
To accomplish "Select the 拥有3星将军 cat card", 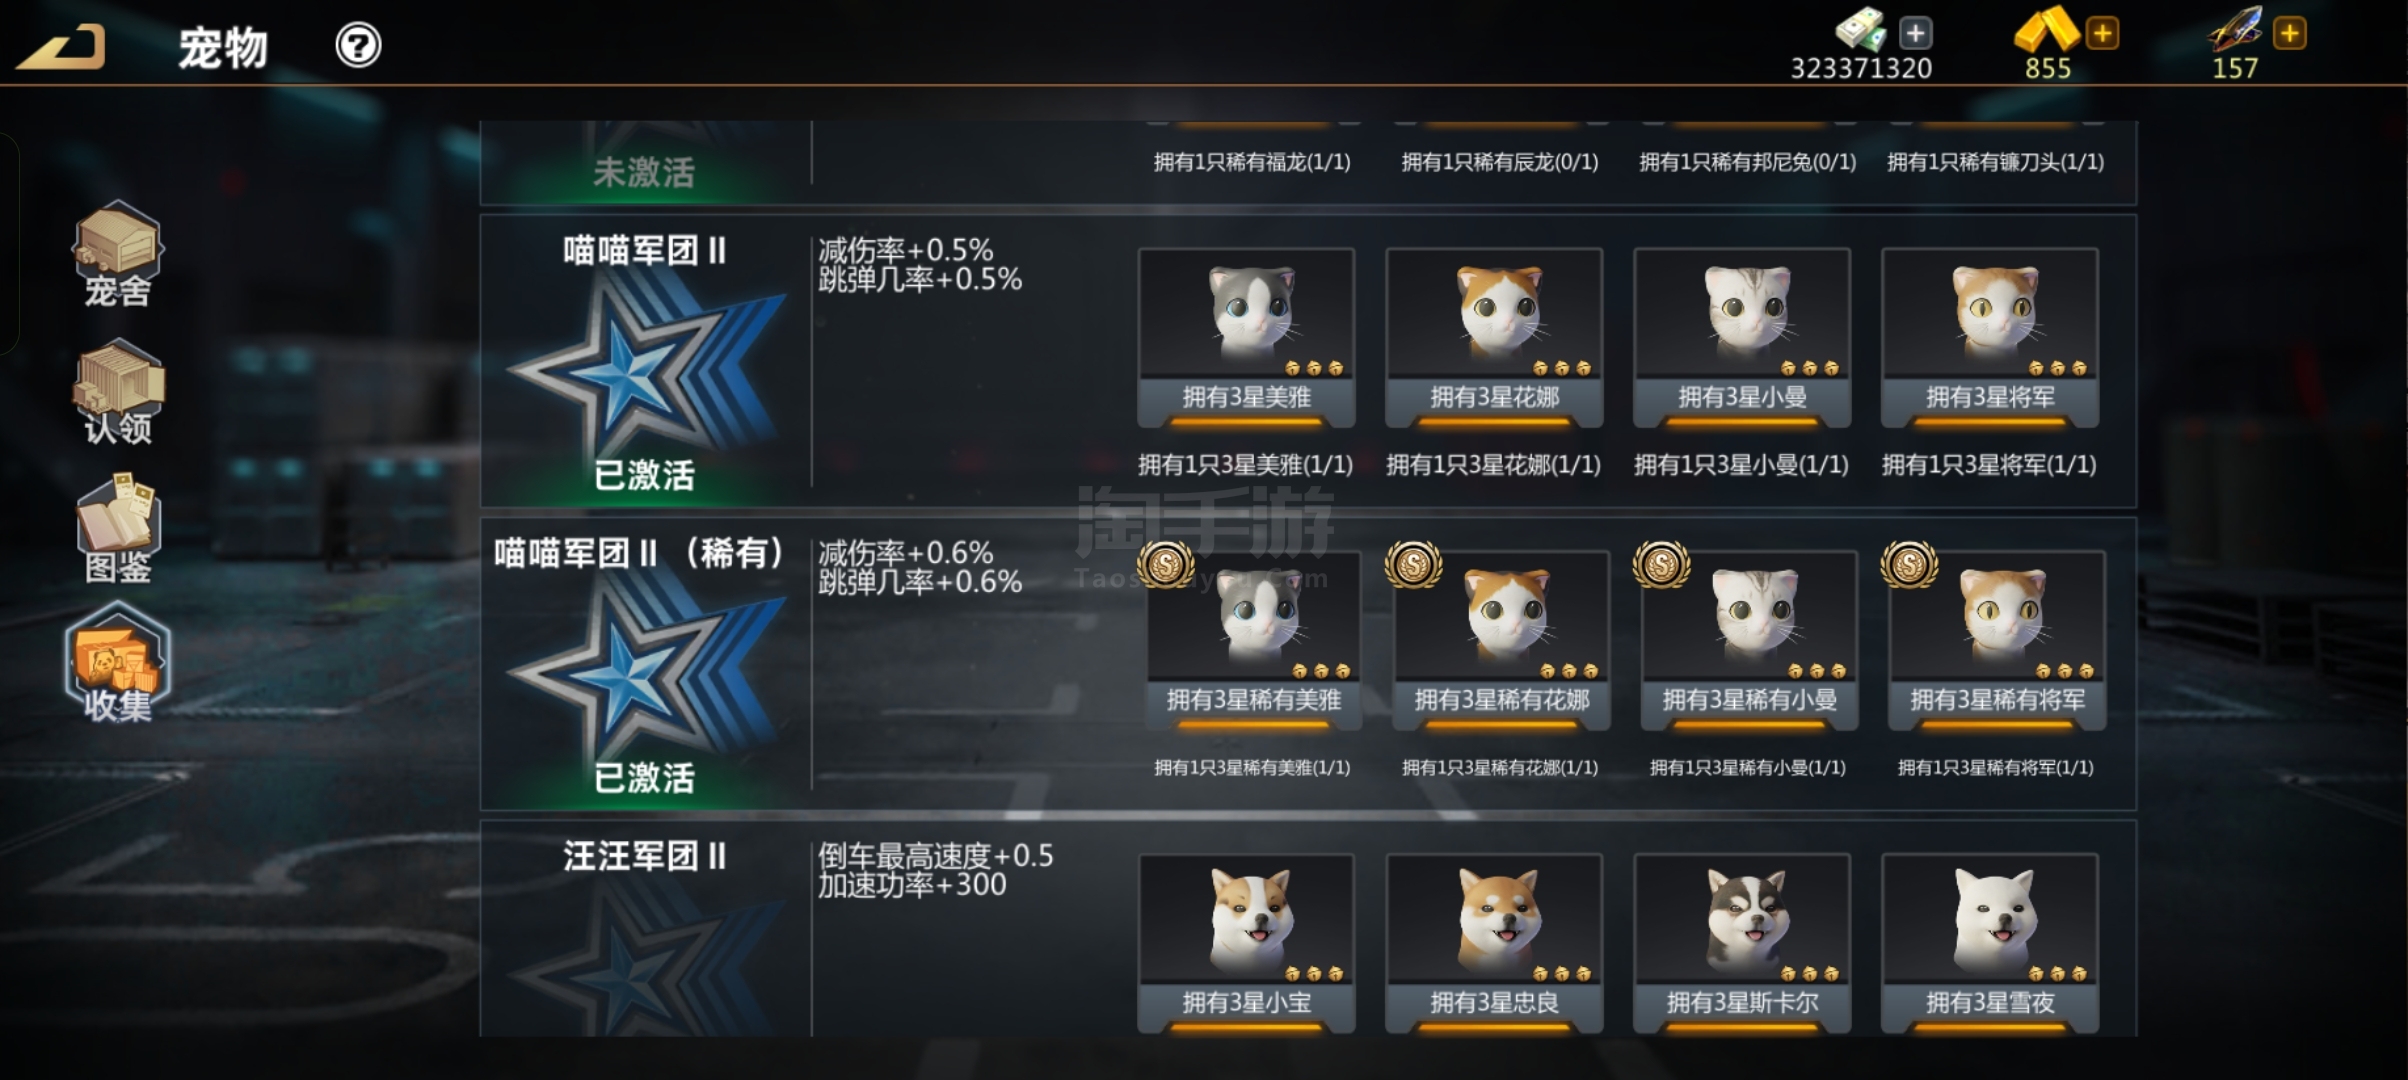I will 1990,338.
